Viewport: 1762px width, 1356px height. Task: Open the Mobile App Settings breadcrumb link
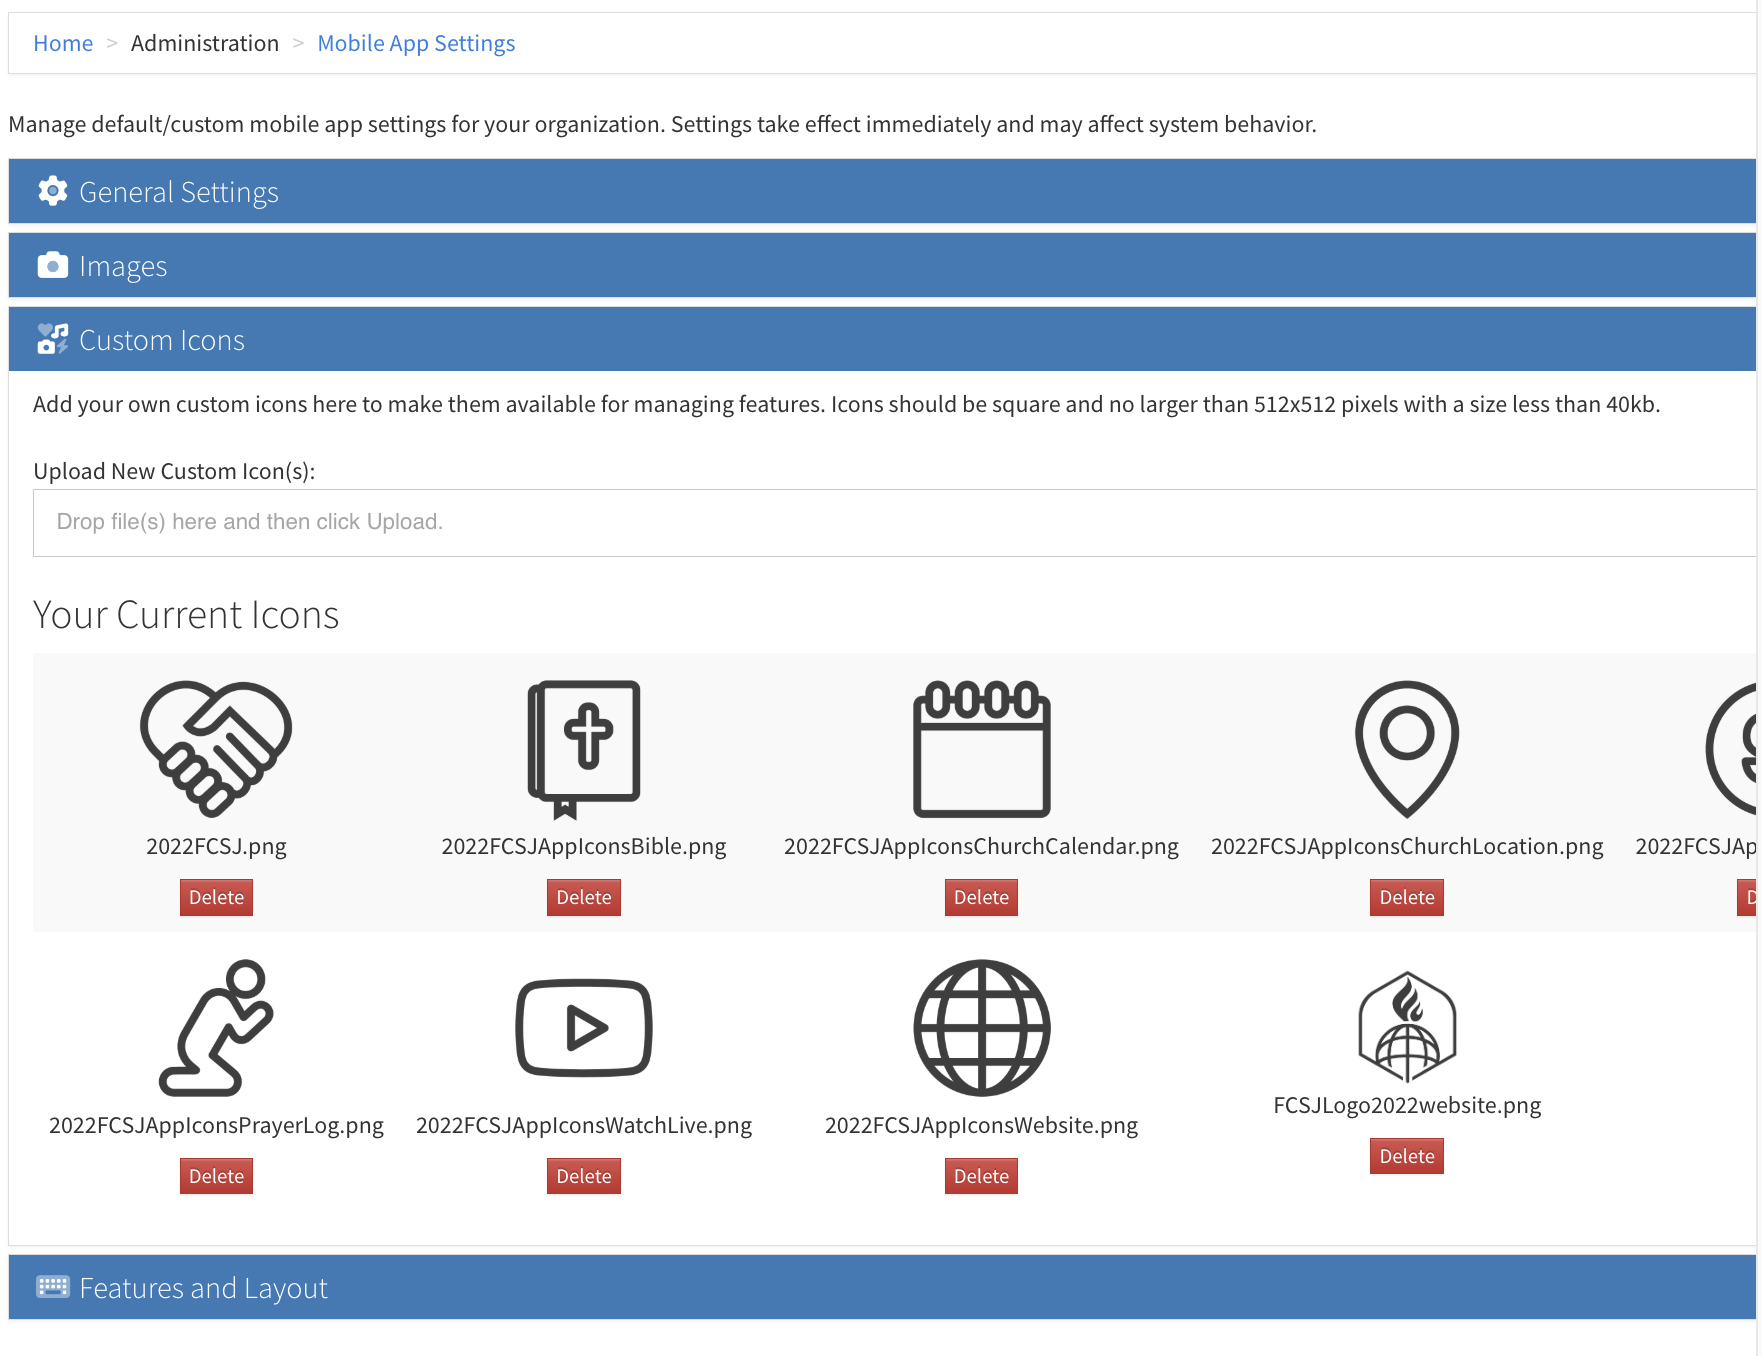pos(416,43)
